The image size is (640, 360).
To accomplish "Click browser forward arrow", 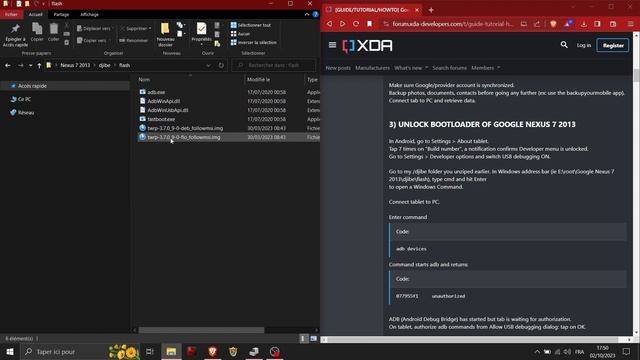I will click(x=342, y=24).
